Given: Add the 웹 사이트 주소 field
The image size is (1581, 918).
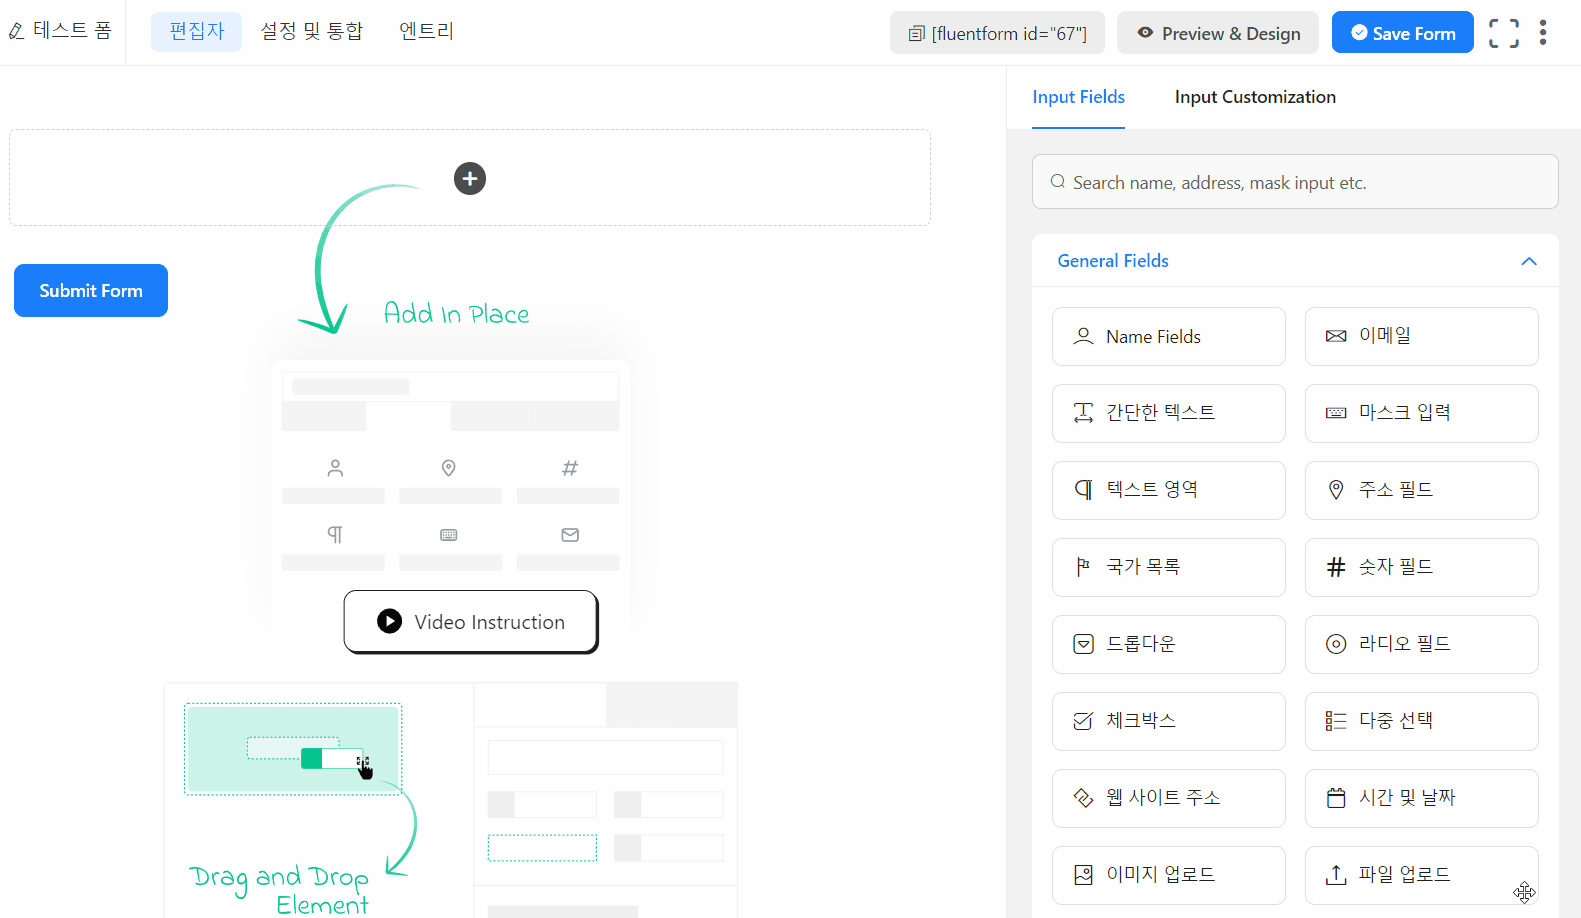Looking at the screenshot, I should click(x=1168, y=798).
